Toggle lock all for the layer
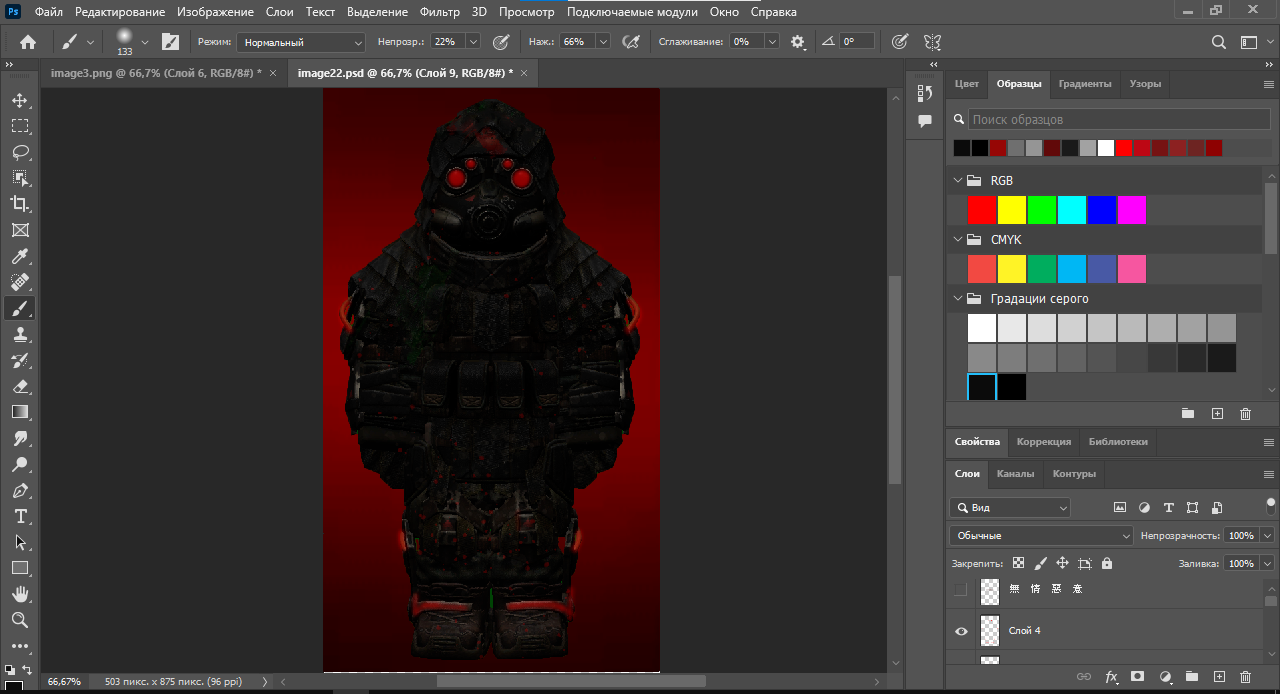The image size is (1280, 694). (1106, 563)
